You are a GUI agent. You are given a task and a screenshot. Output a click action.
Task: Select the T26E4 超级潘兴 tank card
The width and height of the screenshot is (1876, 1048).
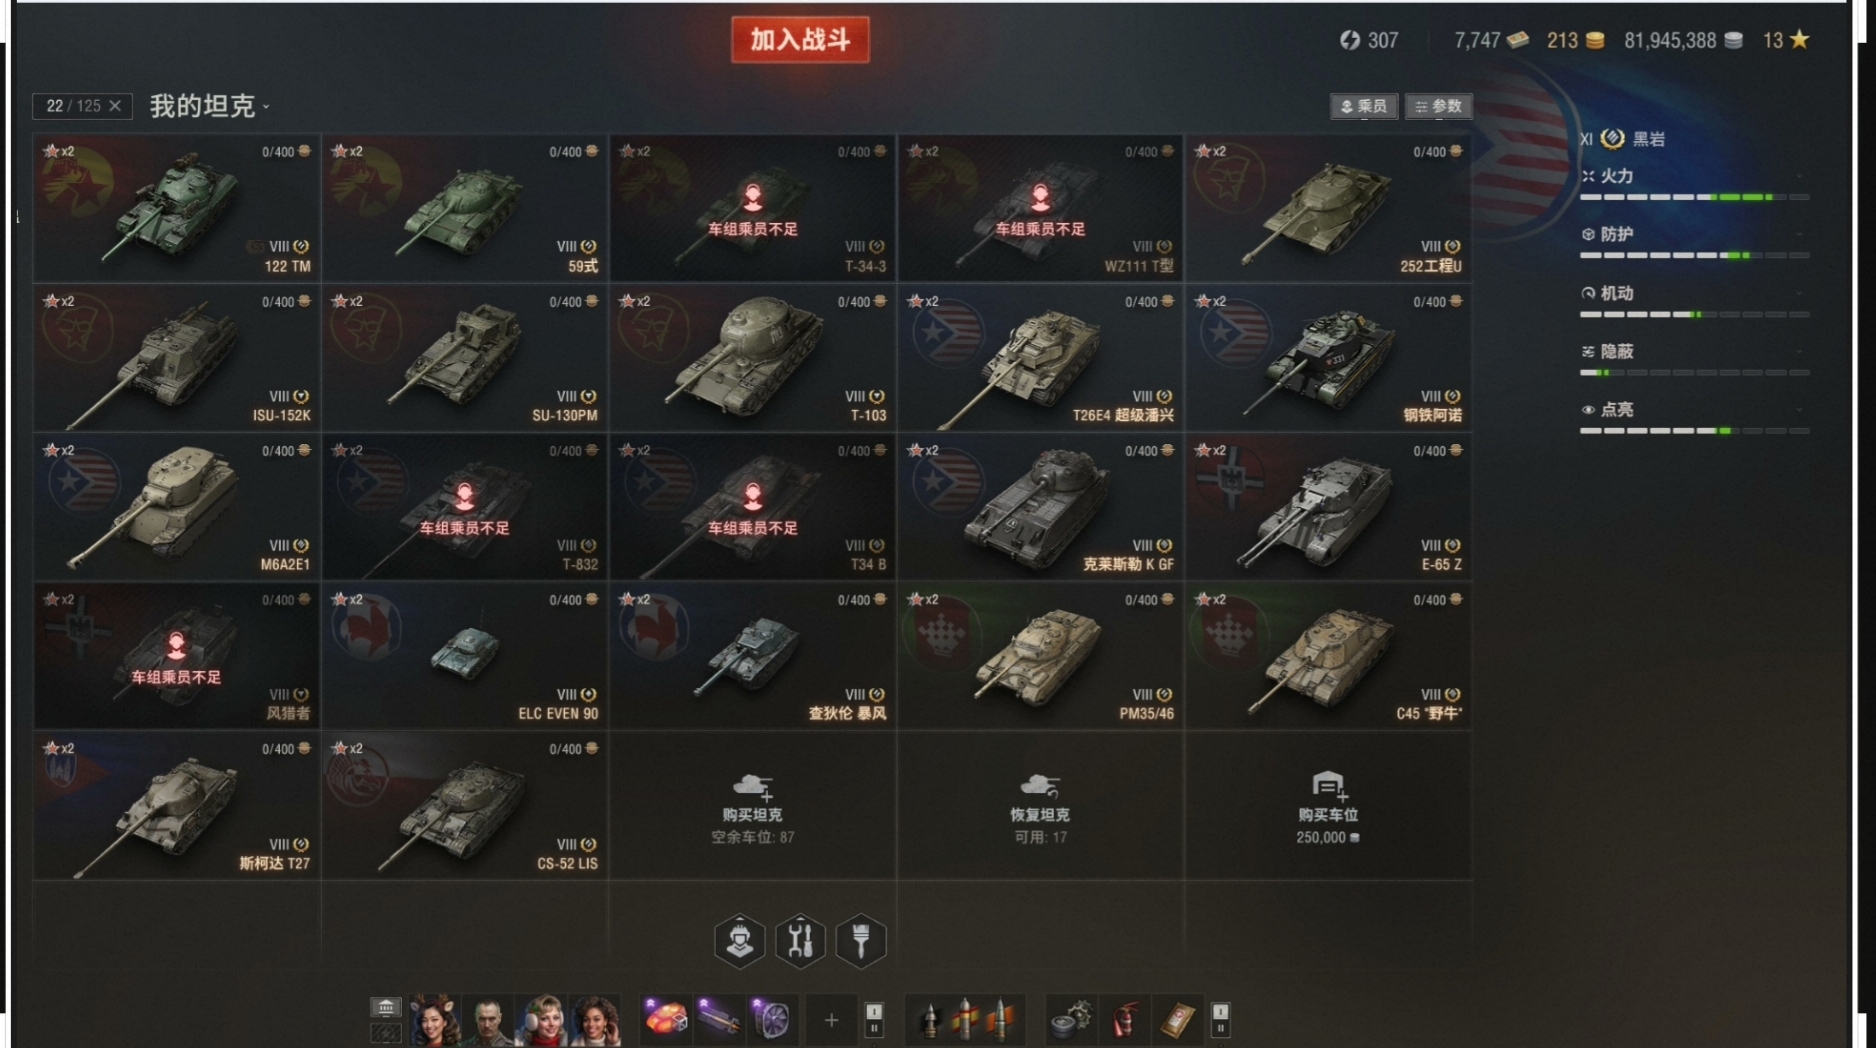tap(1040, 358)
